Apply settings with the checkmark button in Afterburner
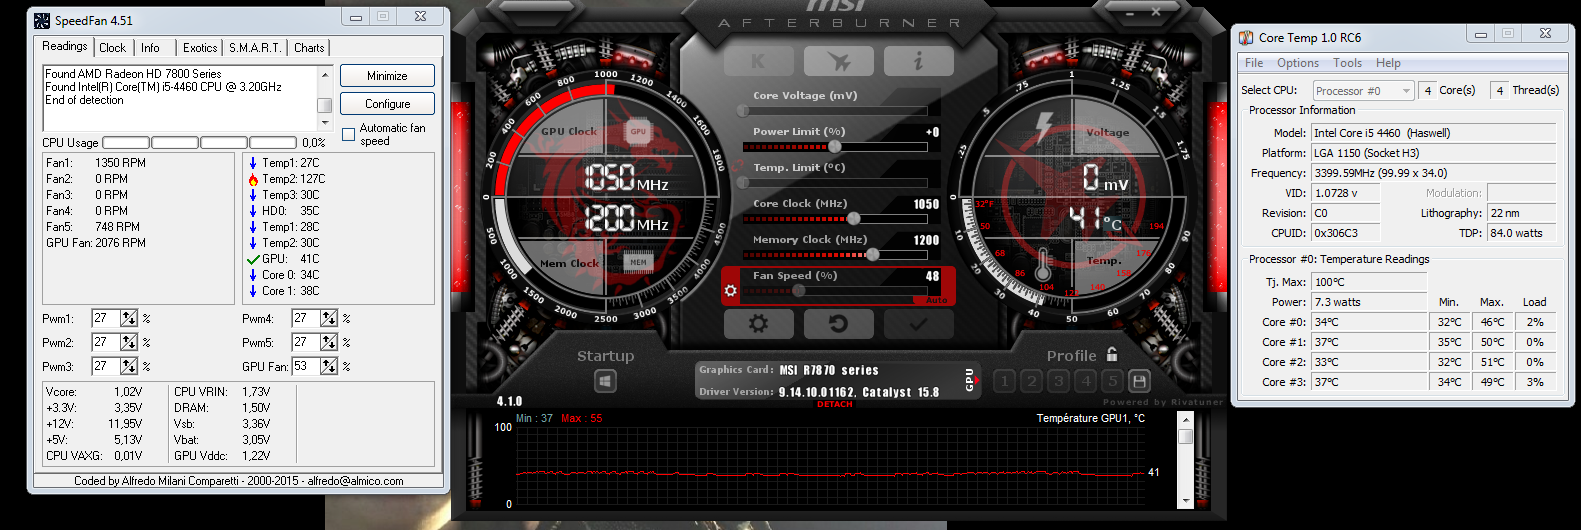The height and width of the screenshot is (530, 1581). [918, 323]
